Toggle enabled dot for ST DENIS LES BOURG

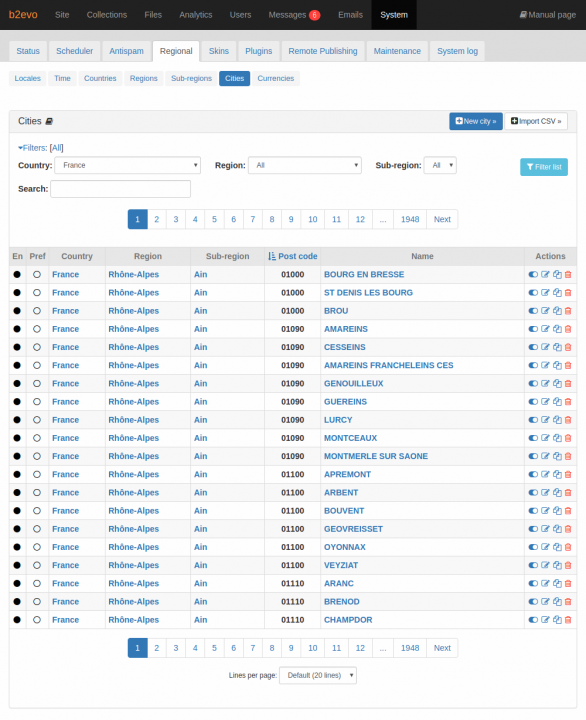tap(17, 293)
